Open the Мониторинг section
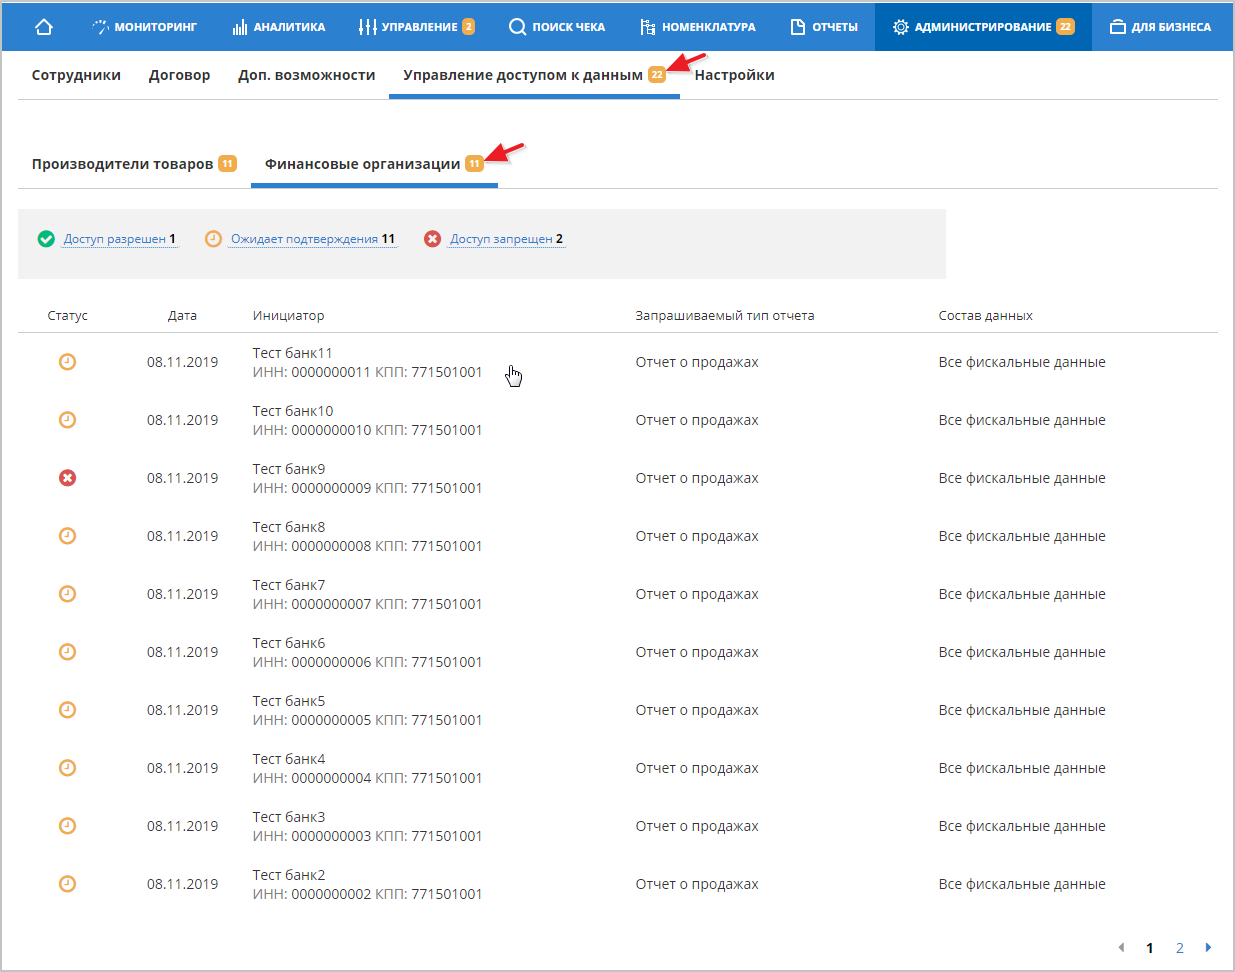1235x972 pixels. pos(144,27)
